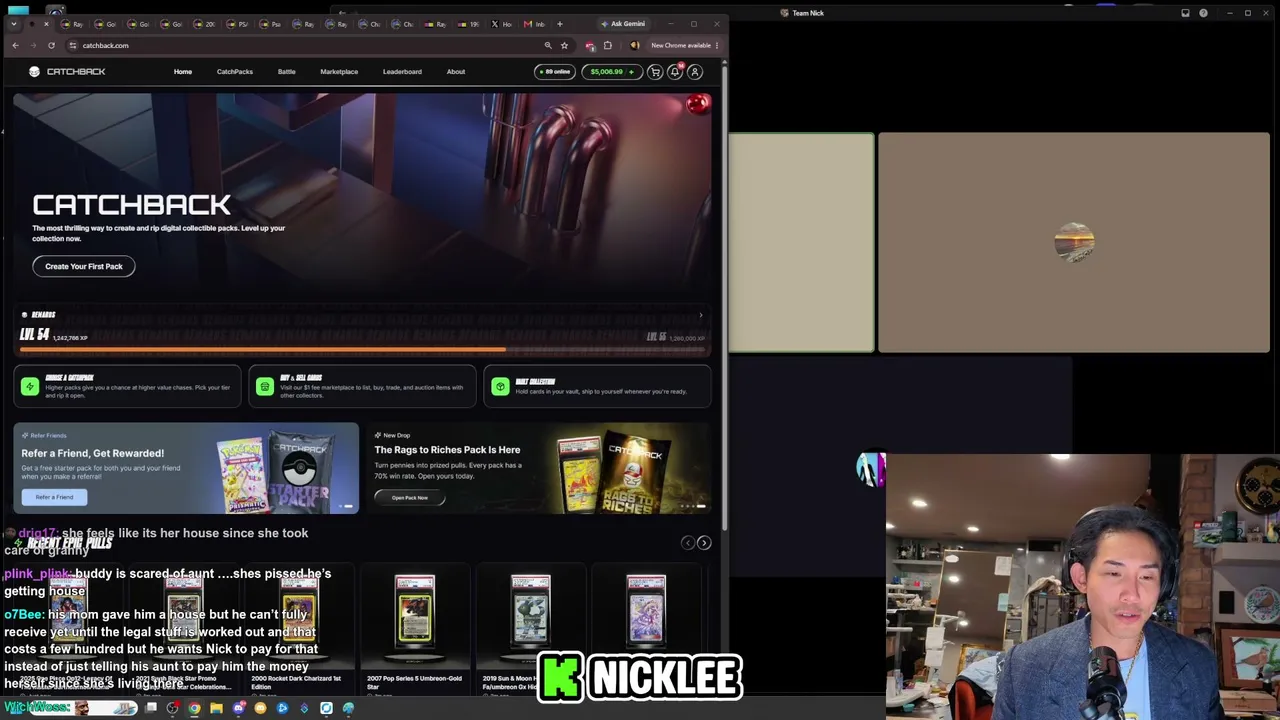Click the Open Pack Now button

tap(410, 497)
